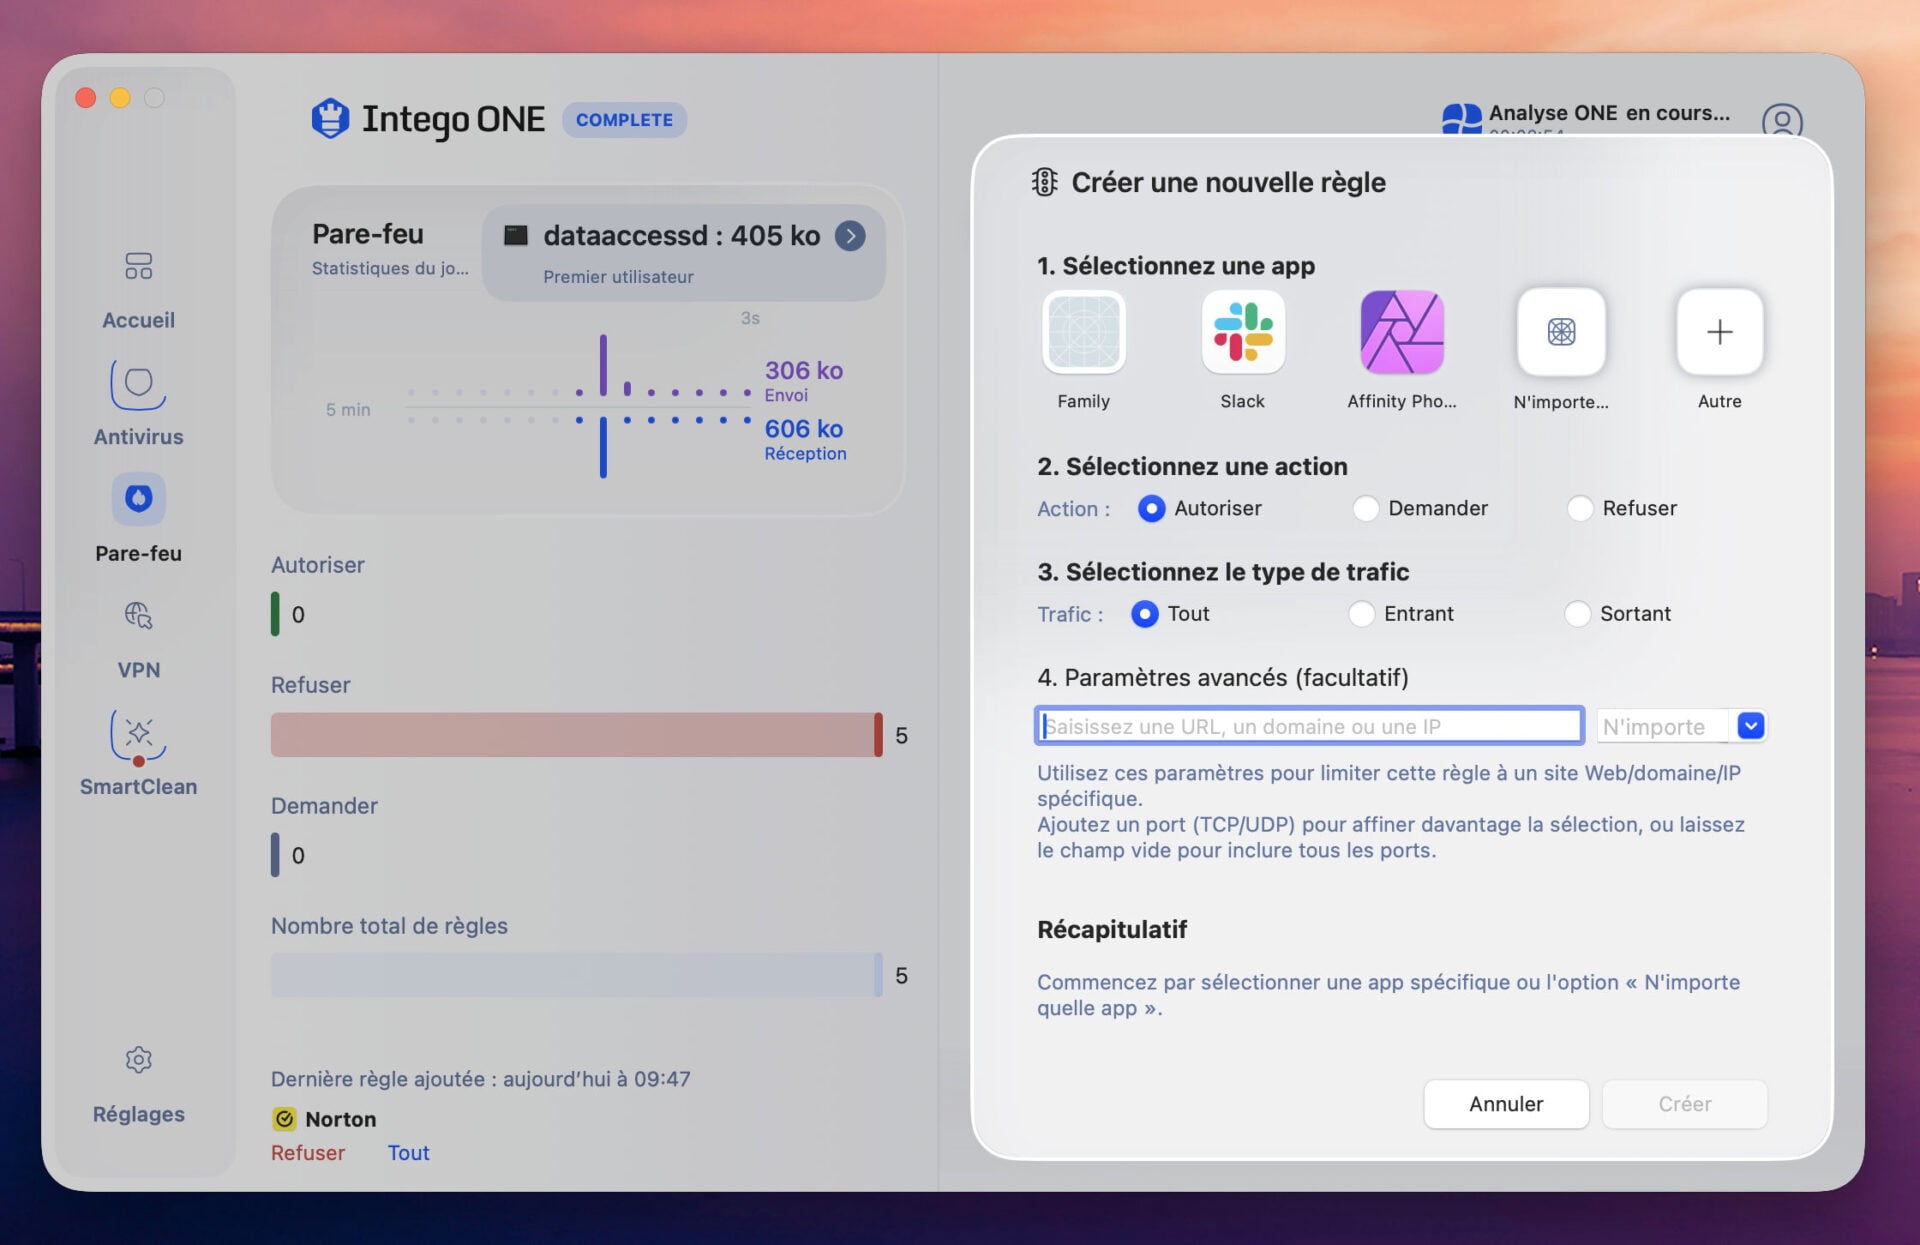Open the Antivirus section icon

pyautogui.click(x=138, y=385)
